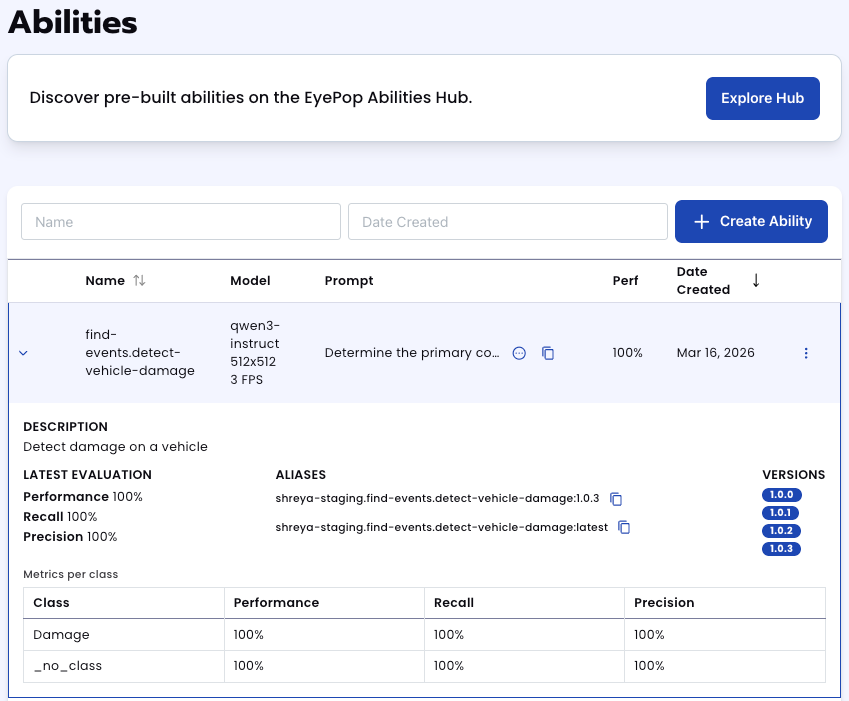This screenshot has width=849, height=701.
Task: Focus the Date Created filter field
Action: (507, 222)
